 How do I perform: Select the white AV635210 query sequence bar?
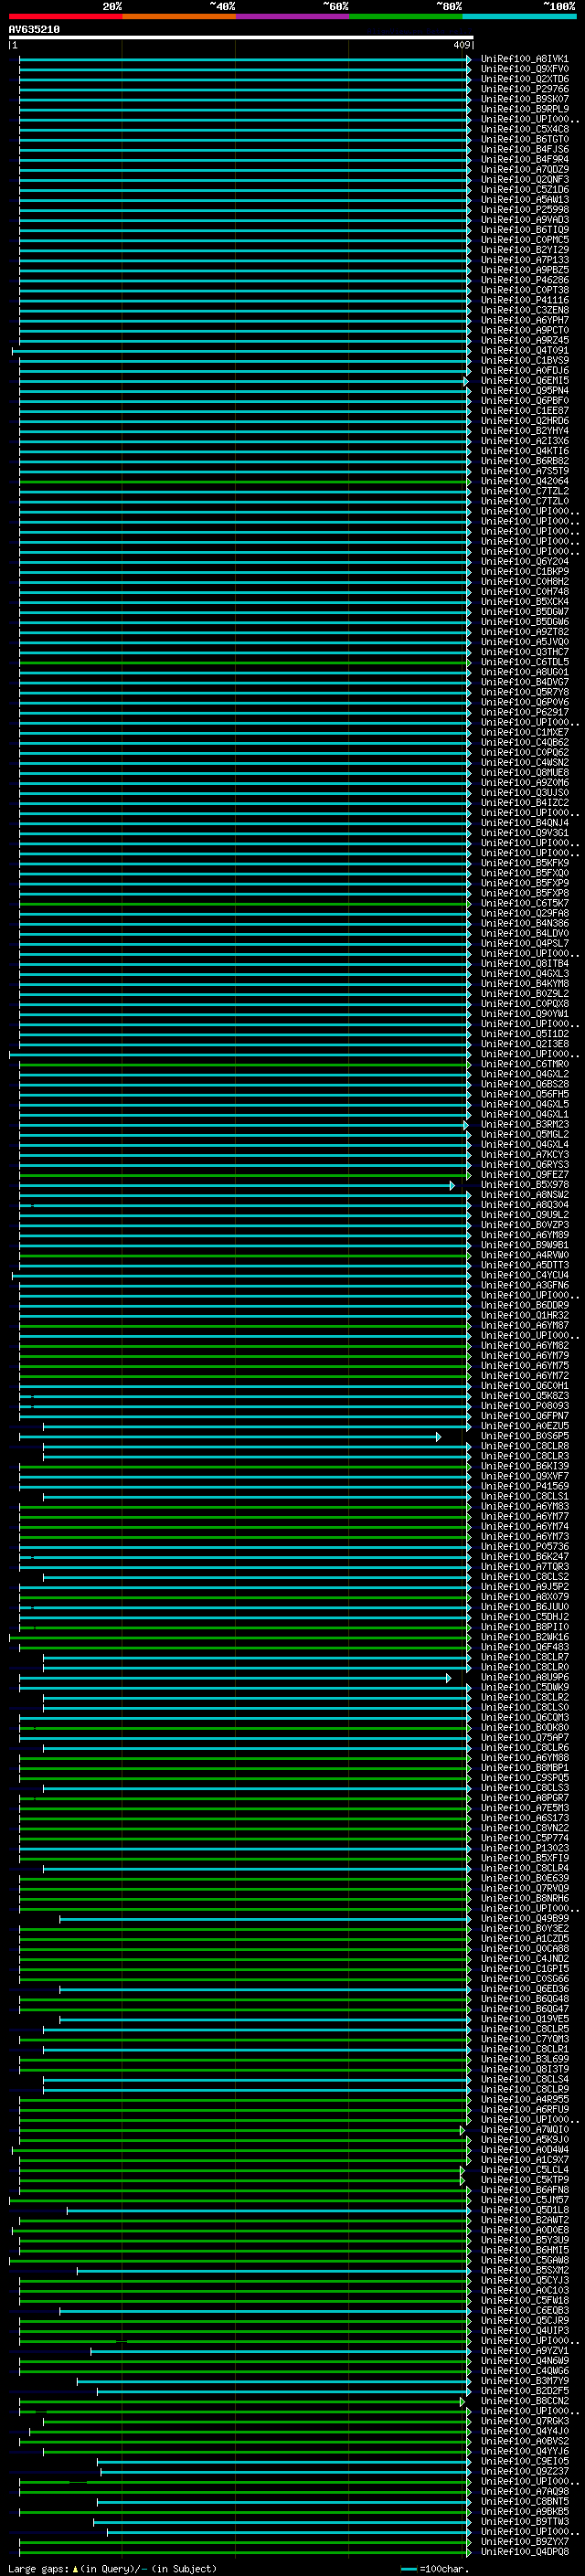click(240, 37)
